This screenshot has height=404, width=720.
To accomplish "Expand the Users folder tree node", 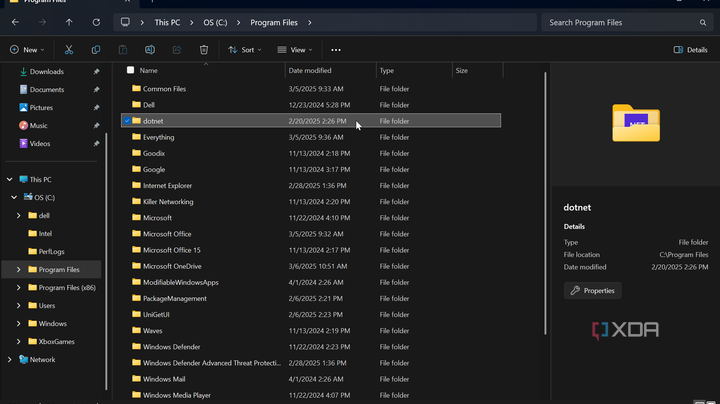I will pyautogui.click(x=18, y=305).
